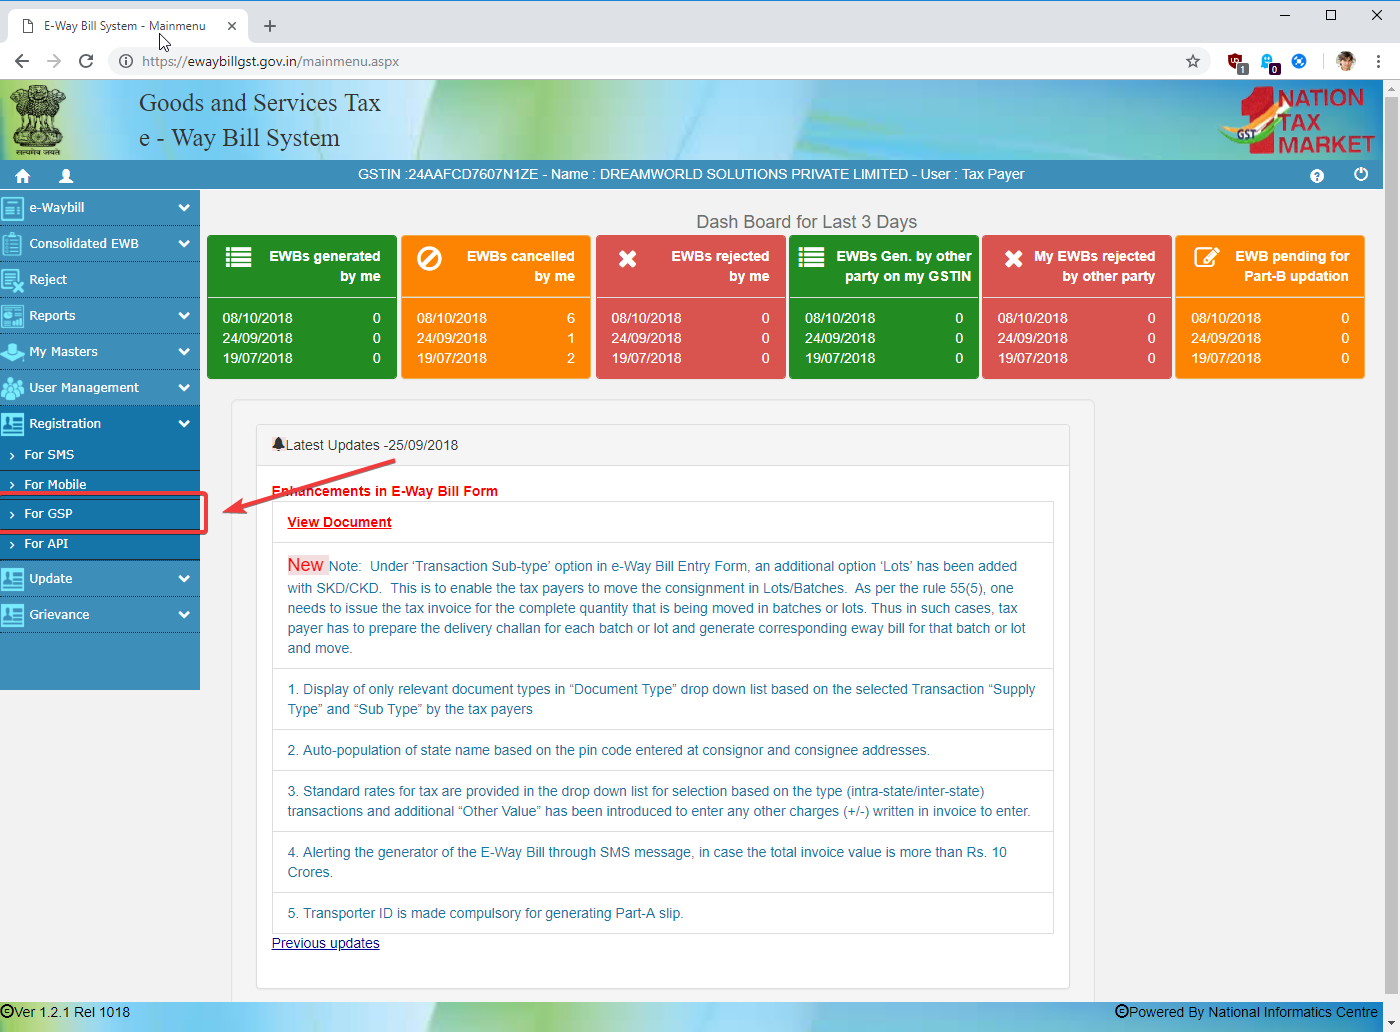Image resolution: width=1400 pixels, height=1032 pixels.
Task: Click the Latest Updates bell icon
Action: click(x=278, y=444)
